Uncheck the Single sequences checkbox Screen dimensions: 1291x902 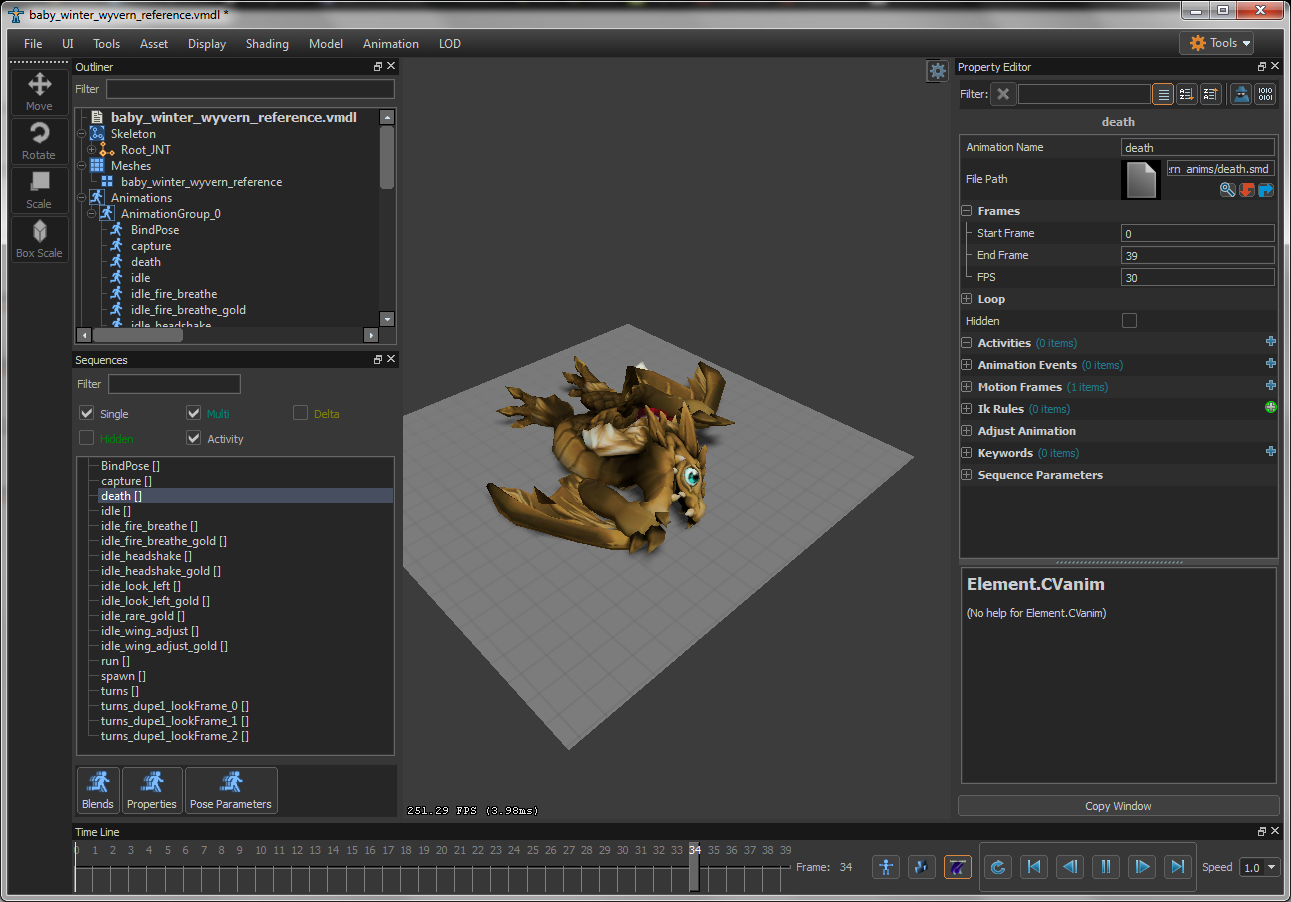(x=87, y=413)
